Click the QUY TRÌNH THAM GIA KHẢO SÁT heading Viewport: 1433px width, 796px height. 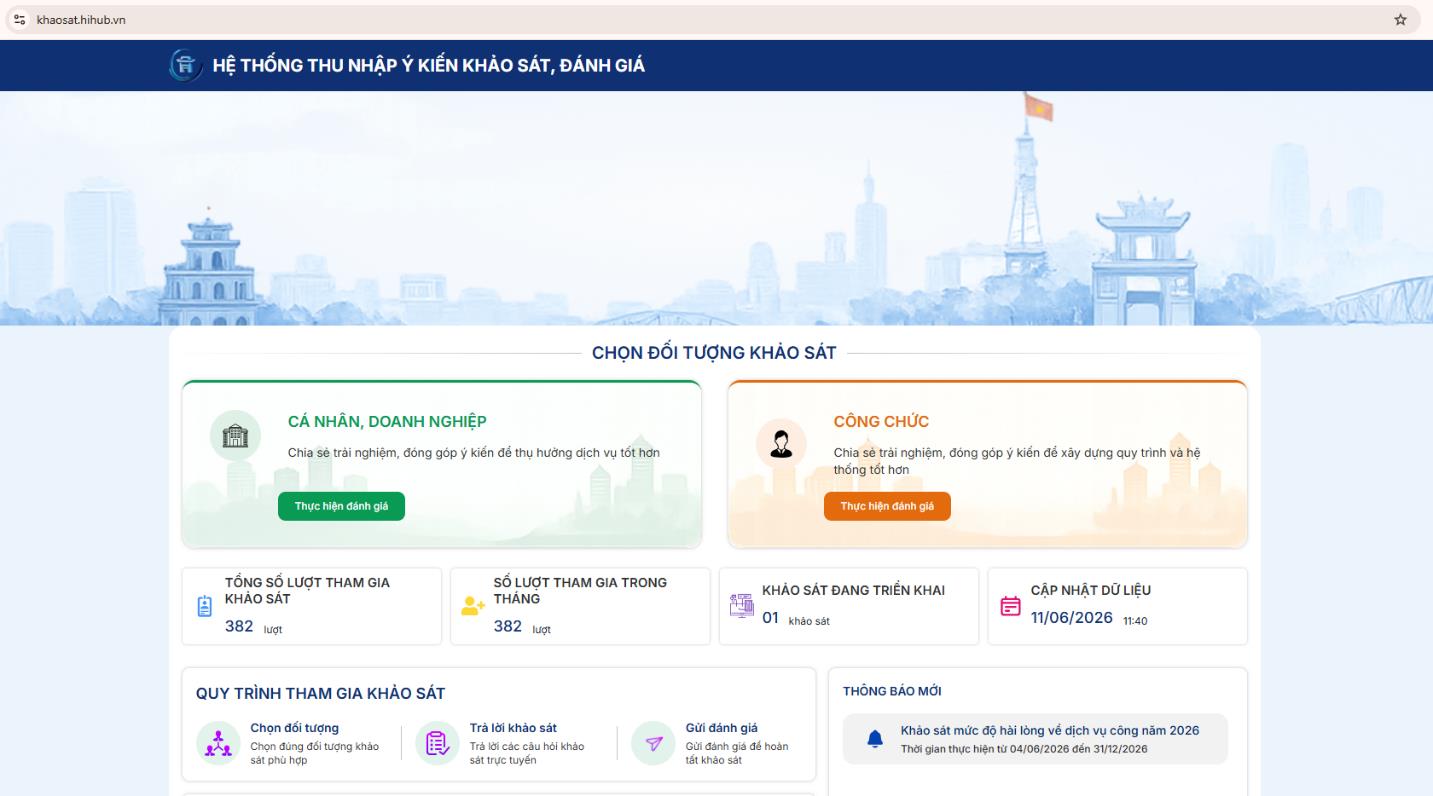coord(320,693)
